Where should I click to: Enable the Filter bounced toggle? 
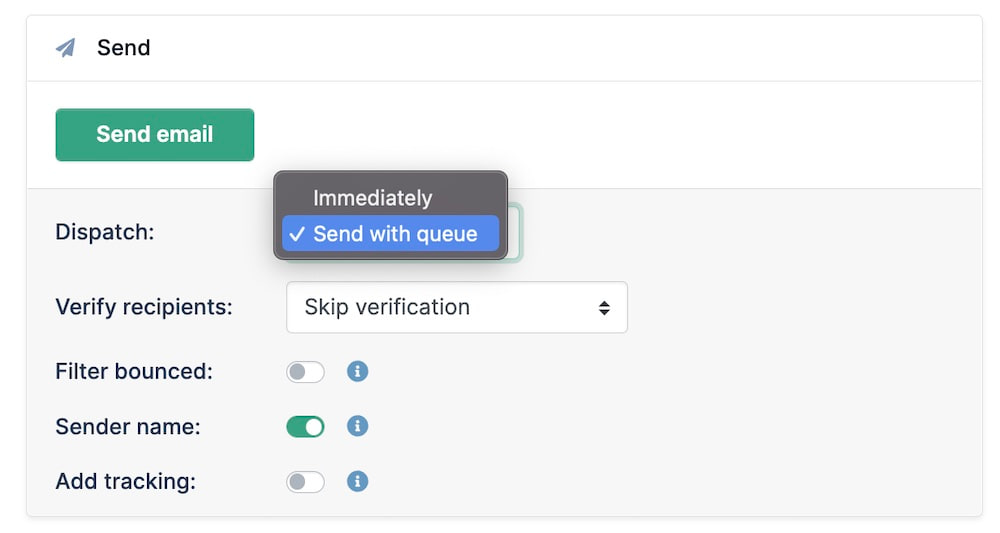305,372
